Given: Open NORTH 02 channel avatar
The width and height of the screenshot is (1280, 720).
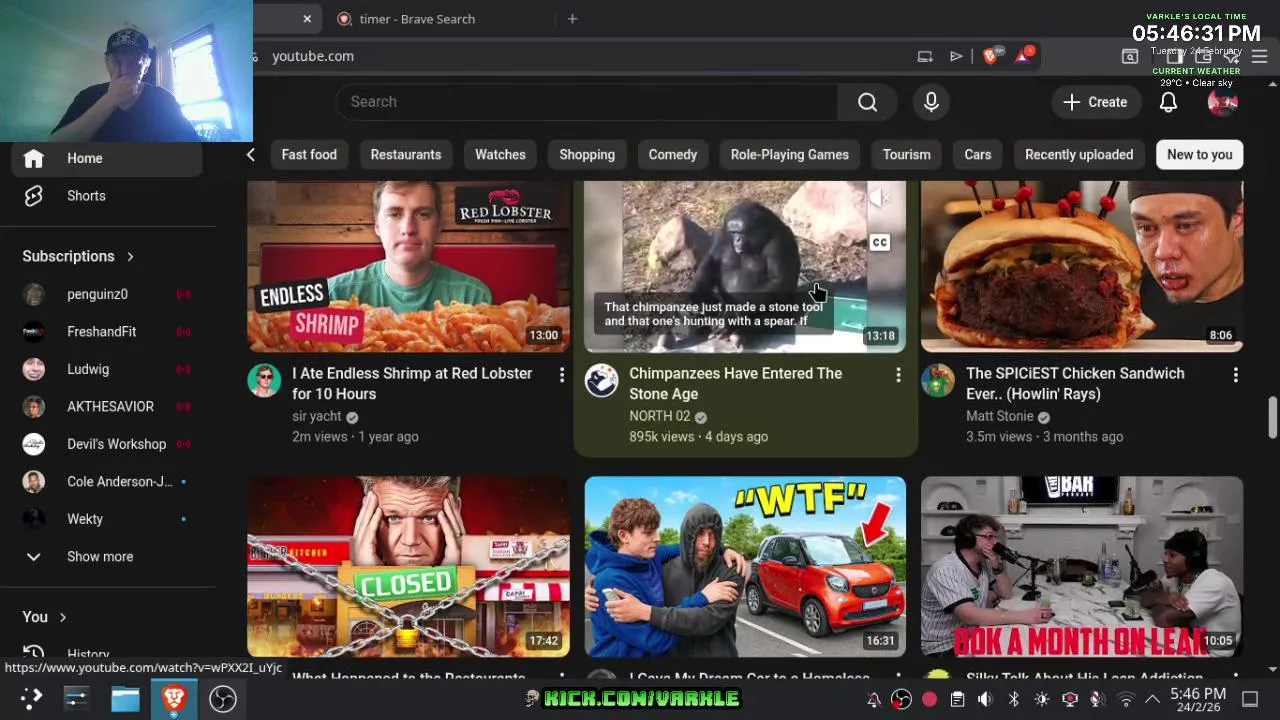Looking at the screenshot, I should point(601,380).
